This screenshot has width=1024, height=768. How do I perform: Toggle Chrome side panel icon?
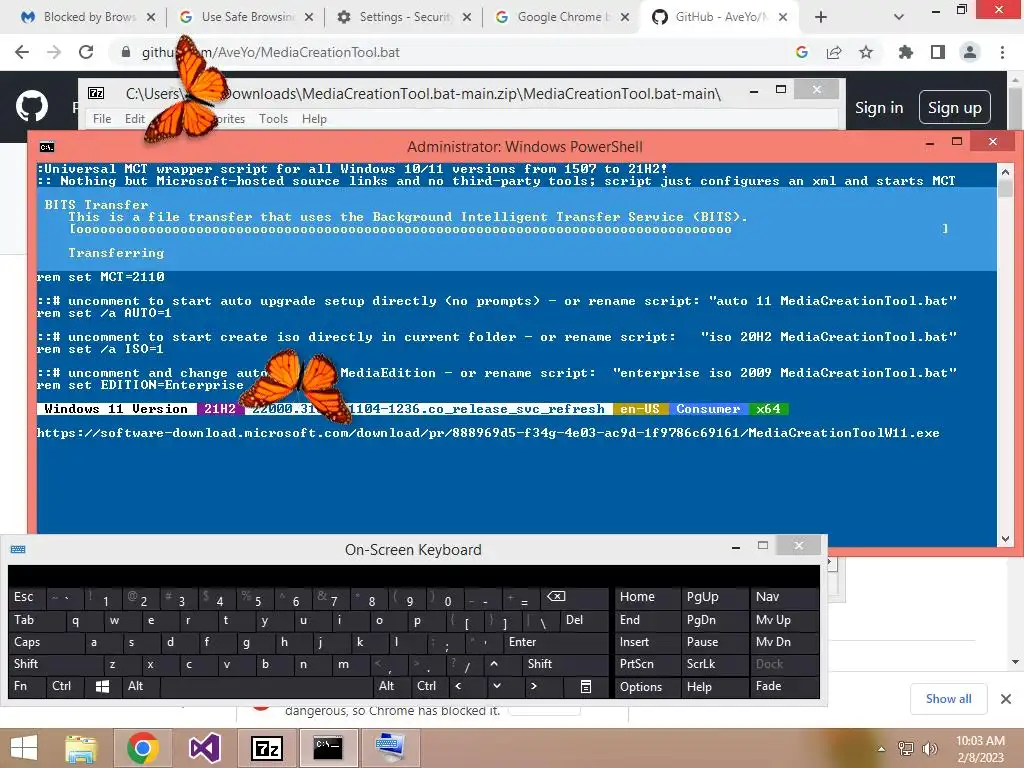(938, 52)
